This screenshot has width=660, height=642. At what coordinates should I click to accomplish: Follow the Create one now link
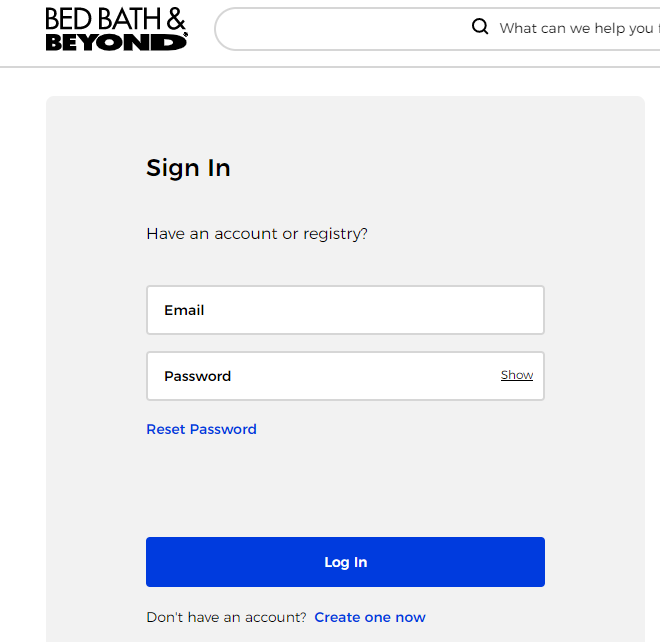[370, 617]
